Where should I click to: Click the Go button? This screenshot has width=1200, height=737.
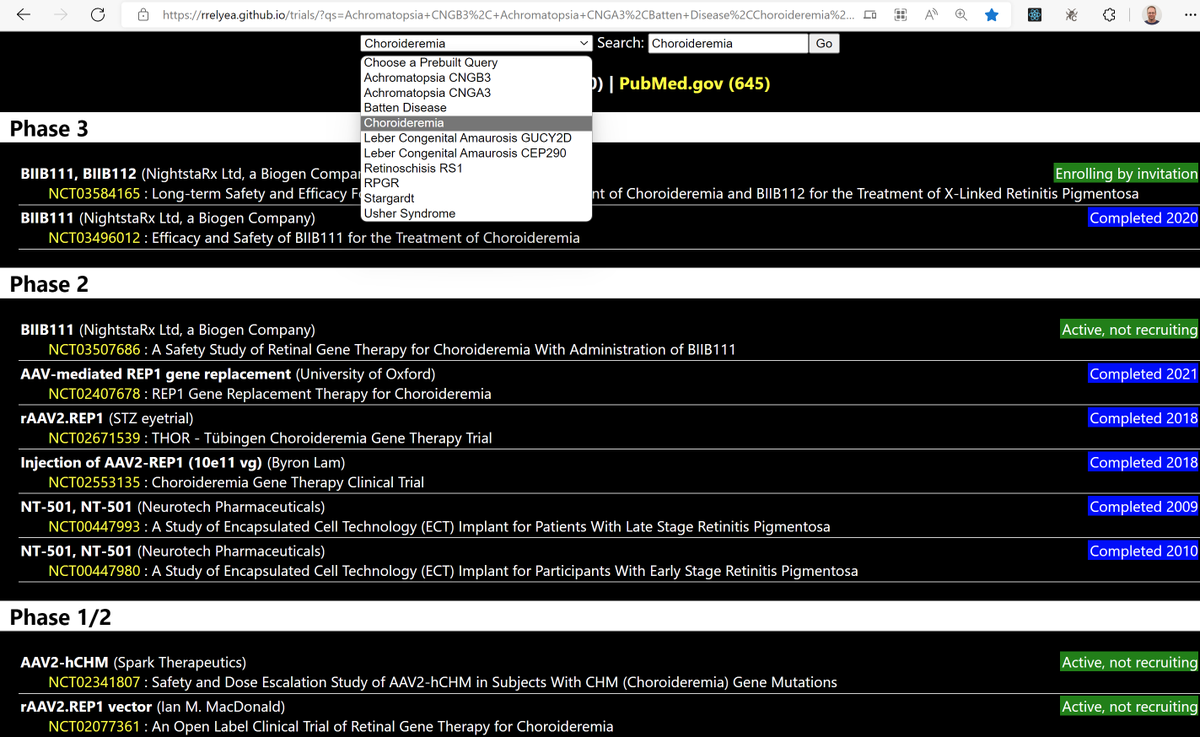tap(824, 43)
